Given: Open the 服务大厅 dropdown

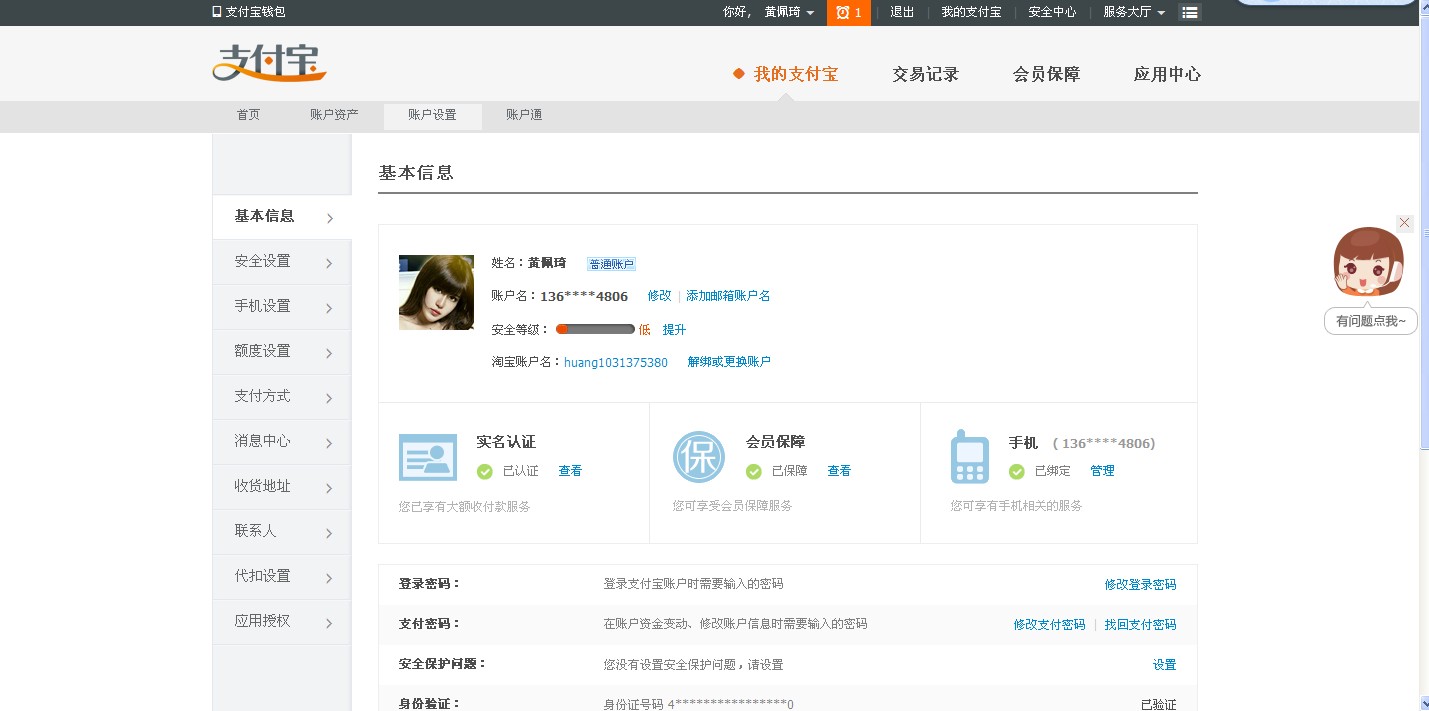Looking at the screenshot, I should click(x=1134, y=12).
